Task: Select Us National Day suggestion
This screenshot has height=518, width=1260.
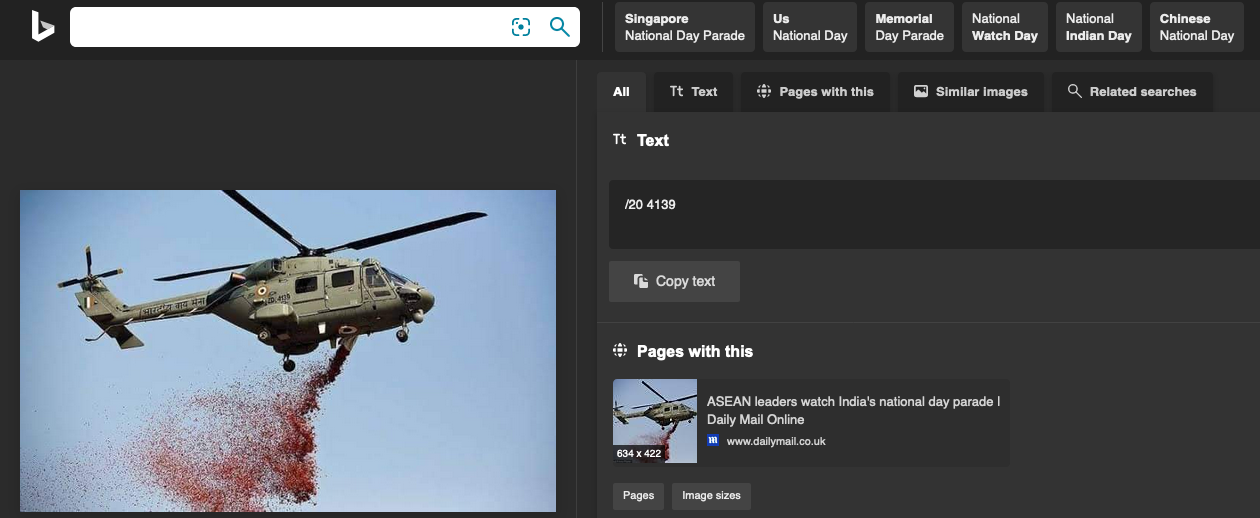Action: (x=810, y=27)
